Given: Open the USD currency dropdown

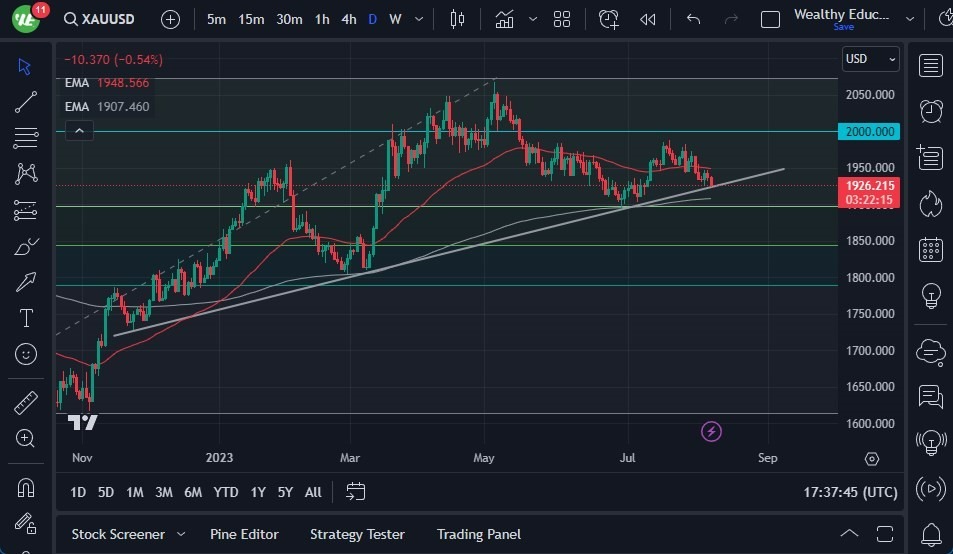Looking at the screenshot, I should click(x=870, y=59).
